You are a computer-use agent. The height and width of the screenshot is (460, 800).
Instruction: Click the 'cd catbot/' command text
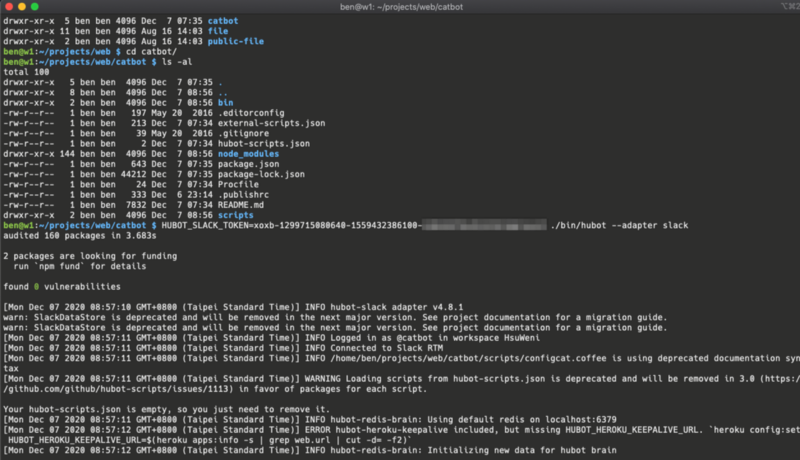pyautogui.click(x=151, y=52)
